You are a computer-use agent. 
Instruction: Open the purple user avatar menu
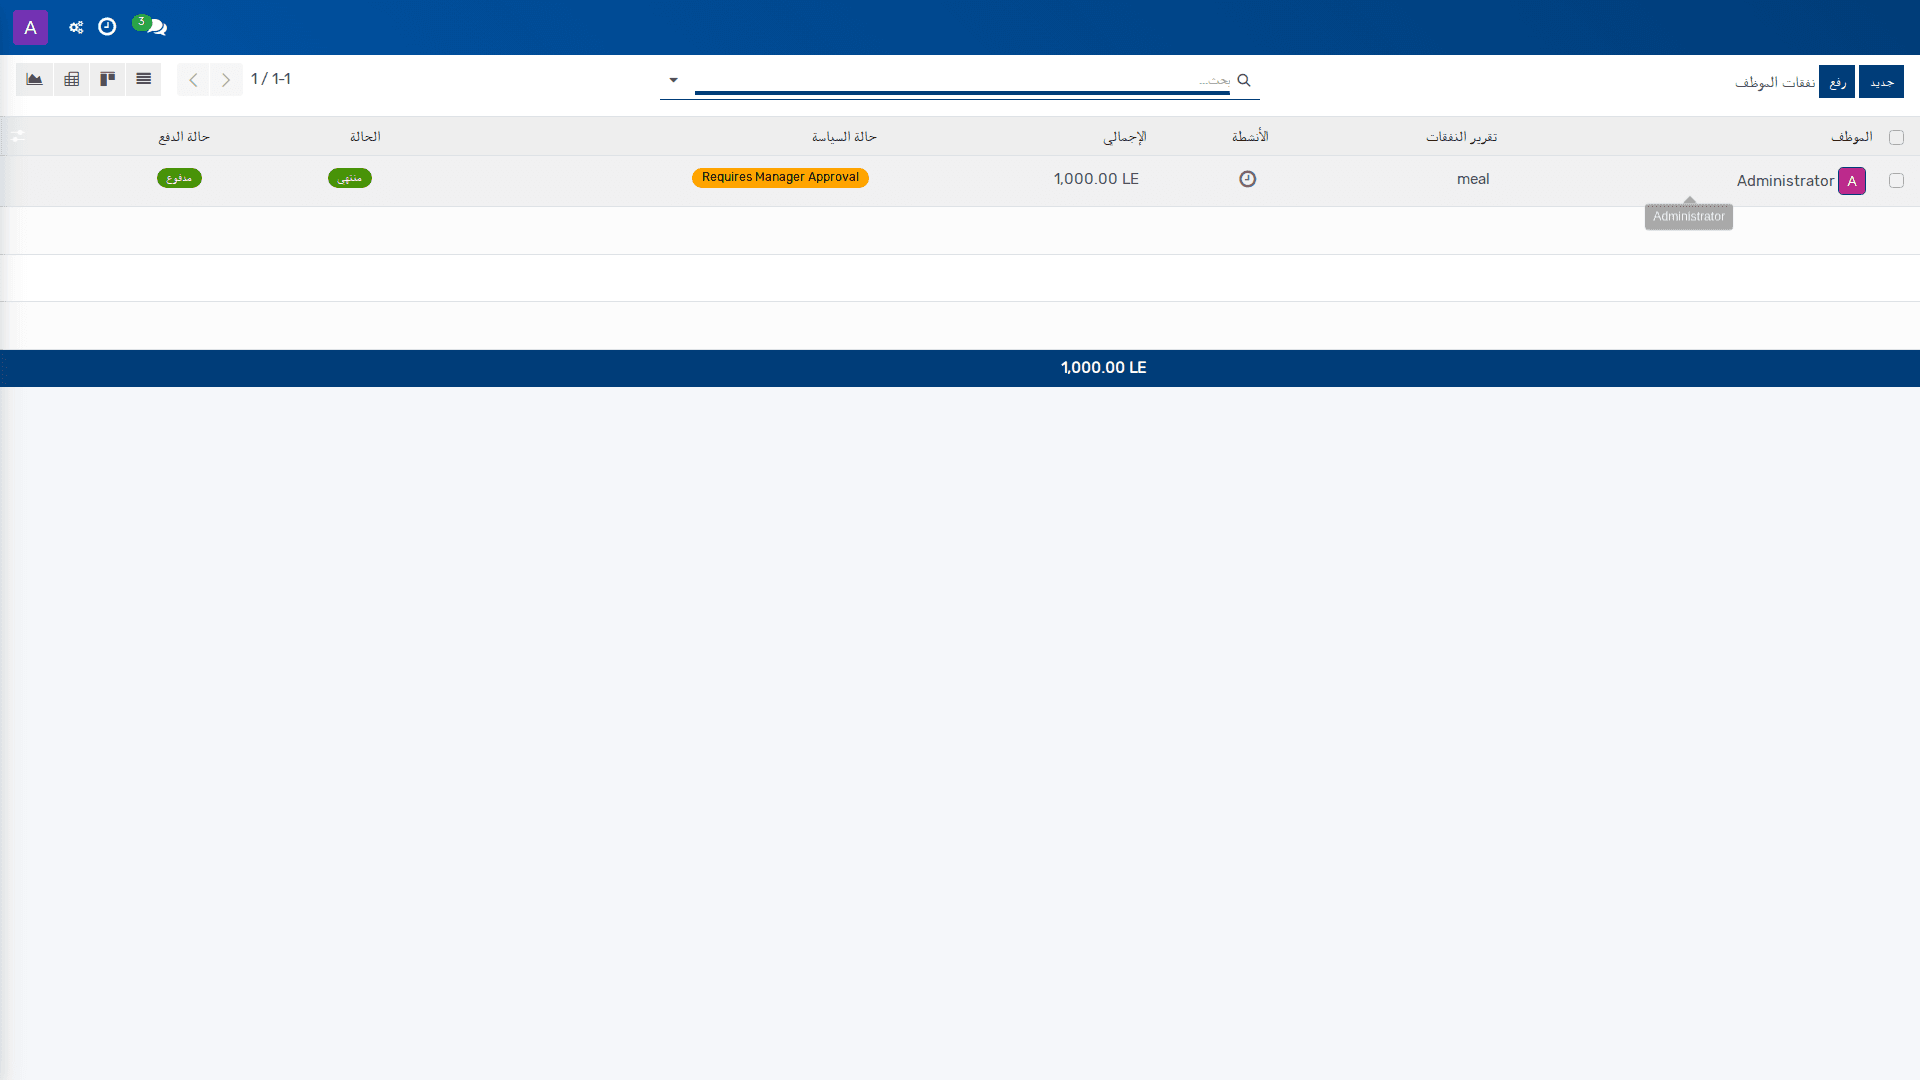coord(30,27)
